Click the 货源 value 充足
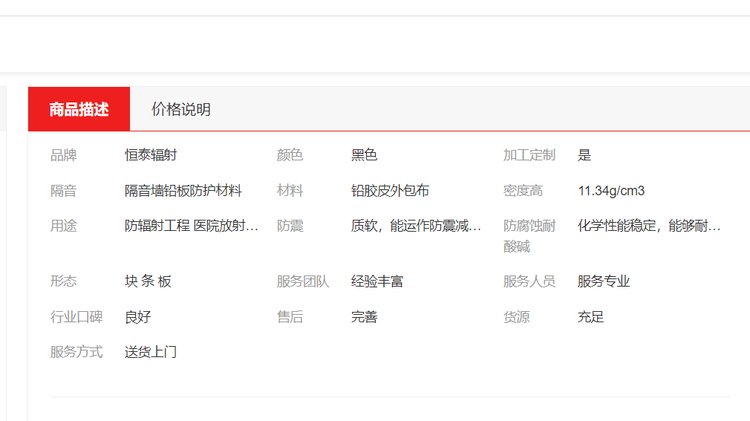 [x=590, y=317]
